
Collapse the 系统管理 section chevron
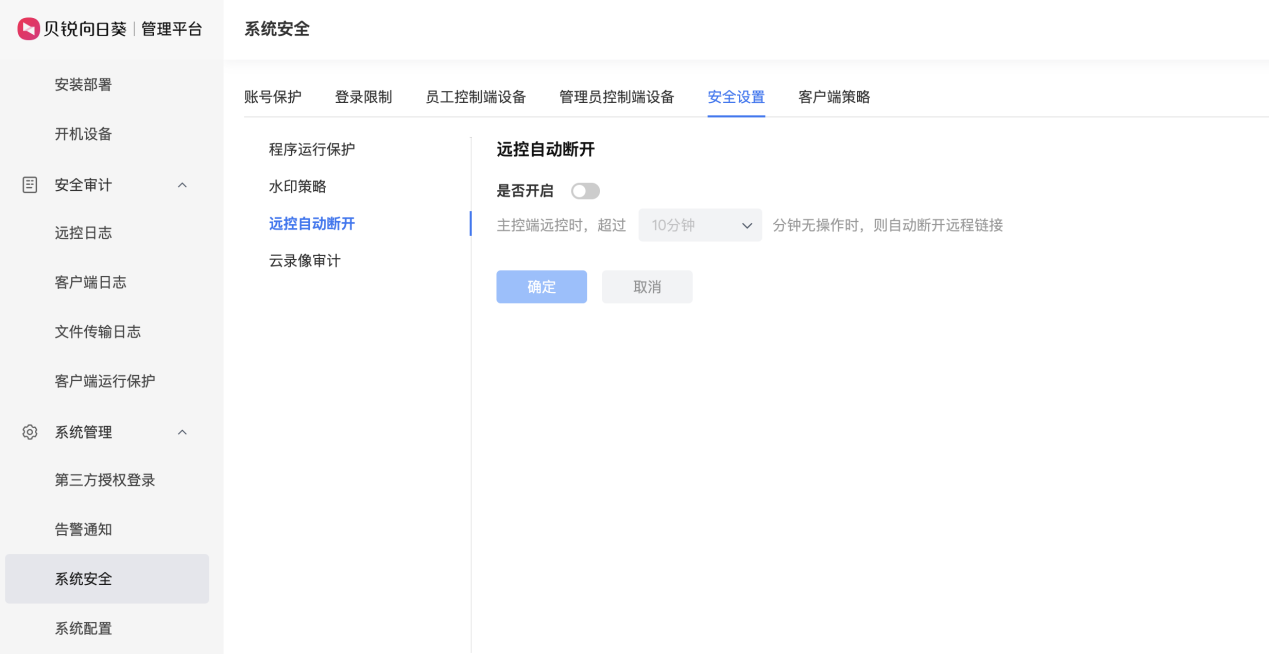click(x=182, y=432)
